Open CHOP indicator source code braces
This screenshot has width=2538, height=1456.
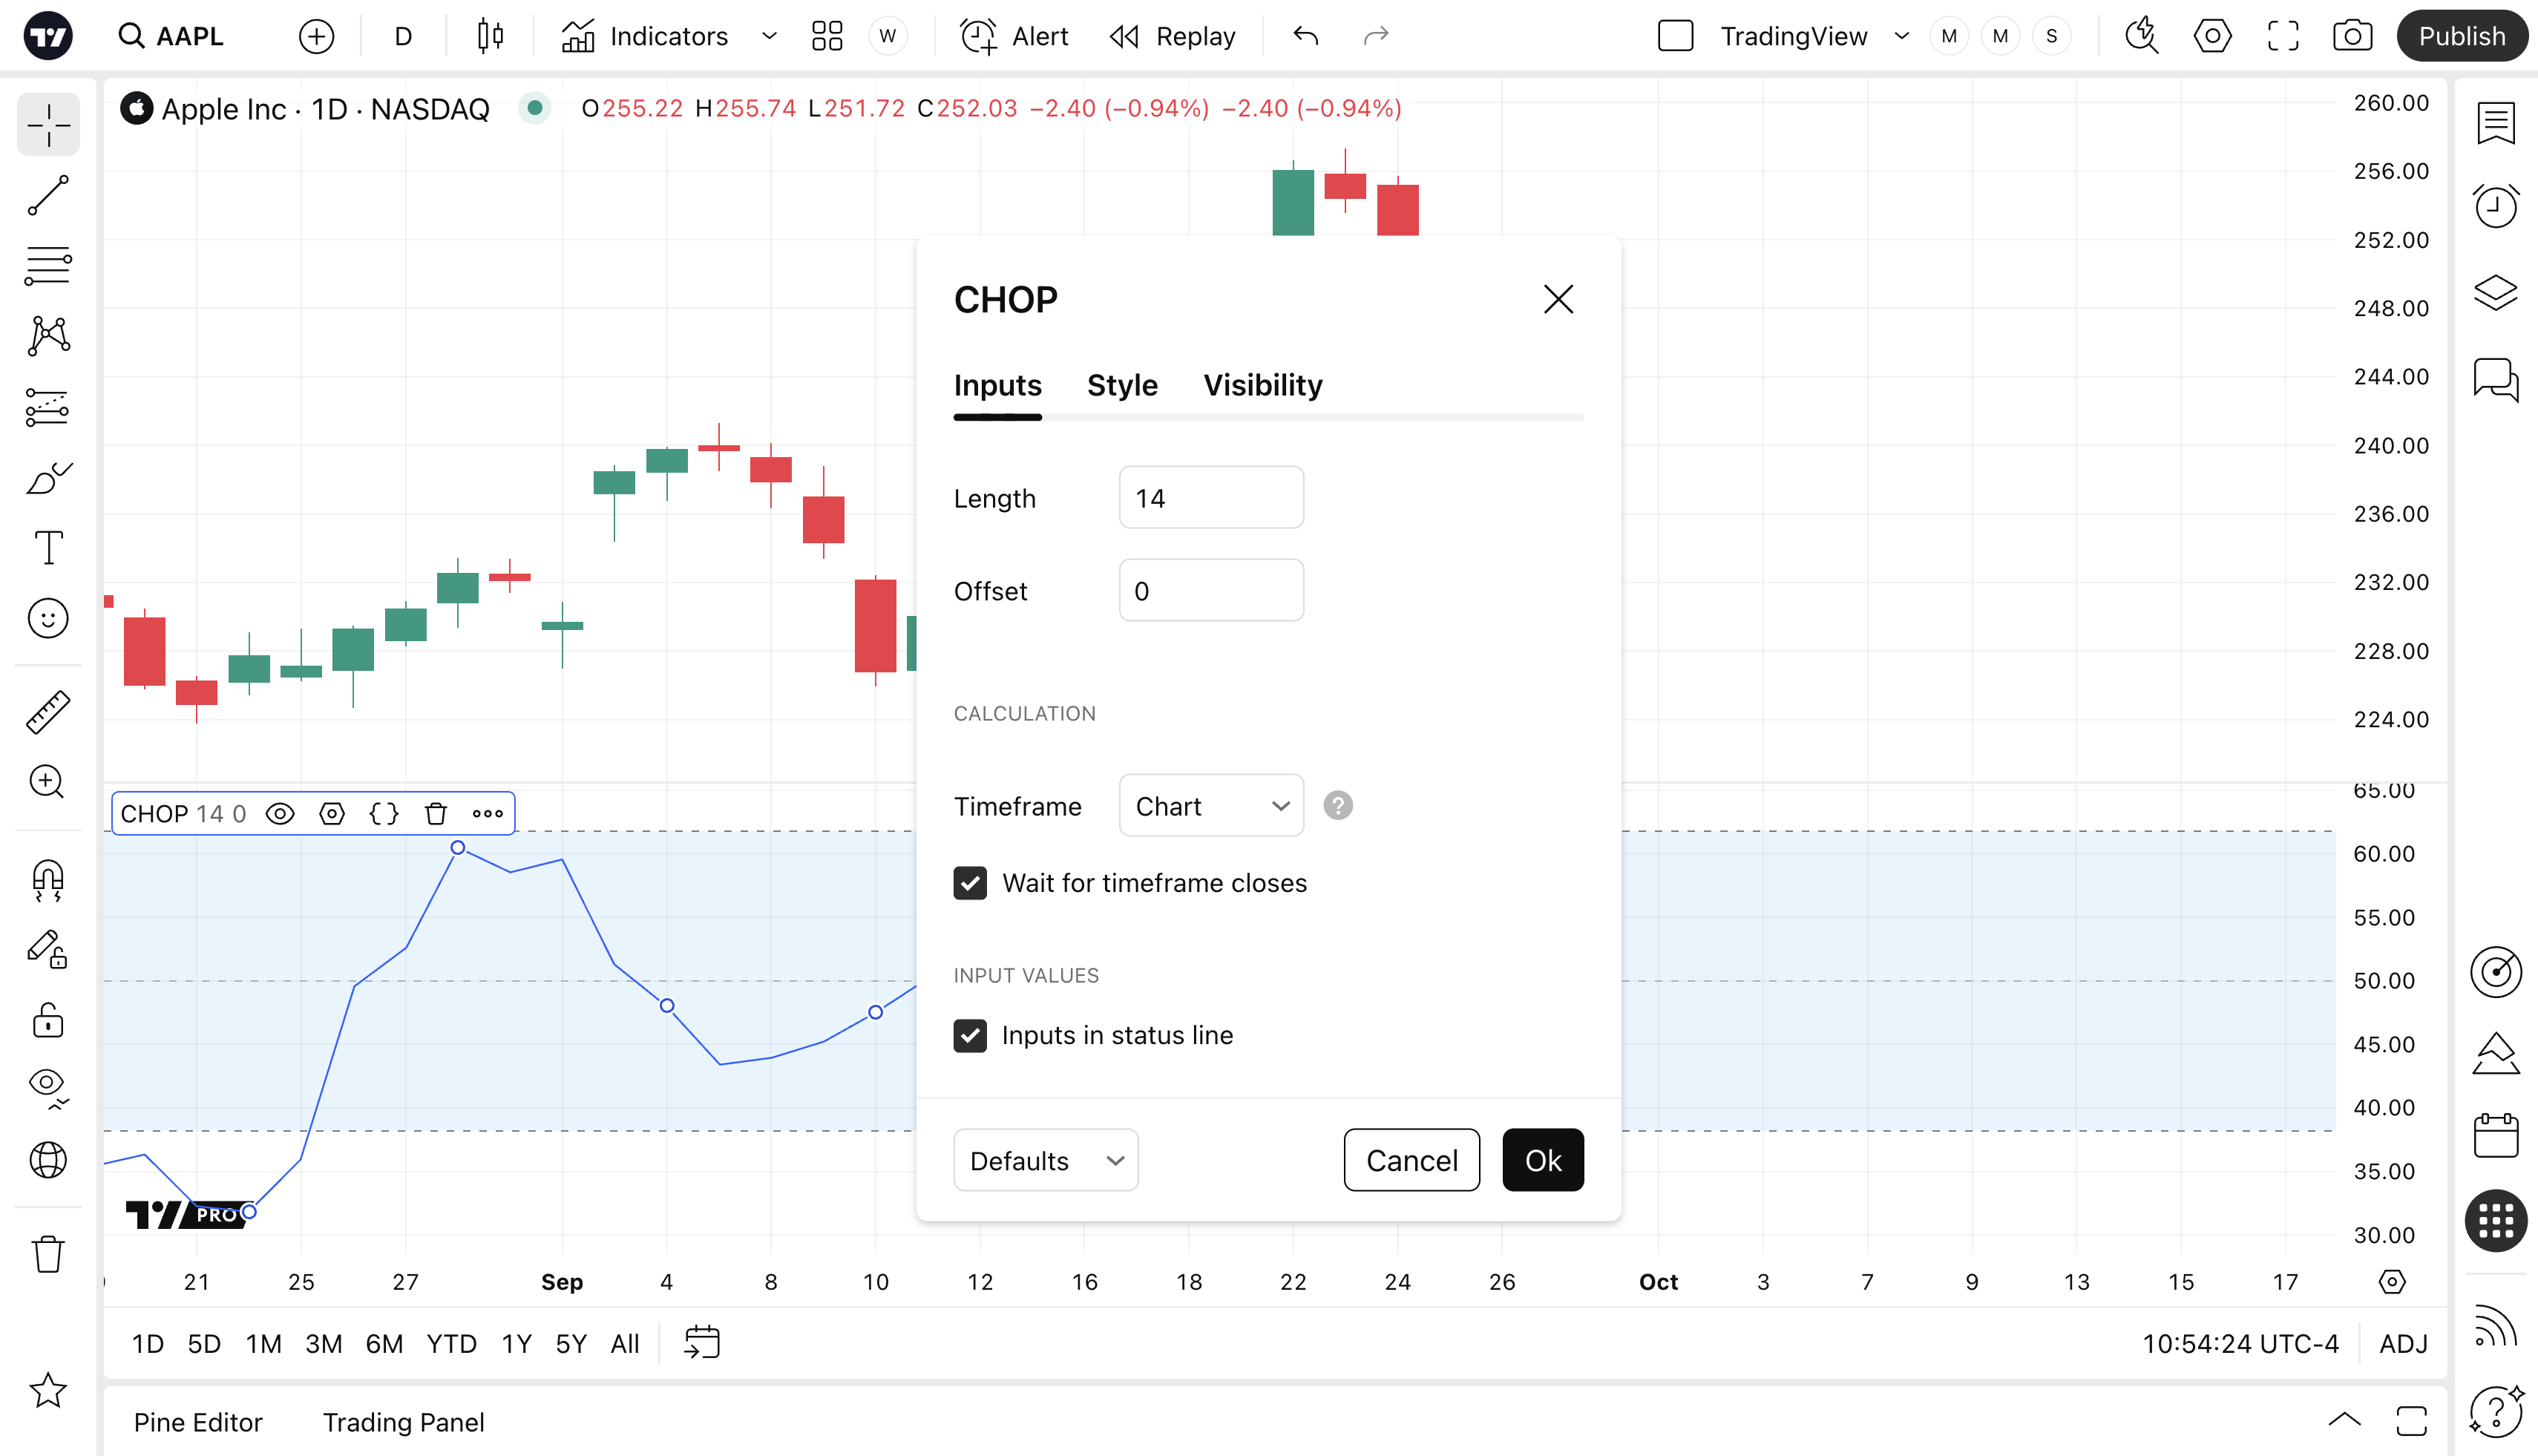(384, 814)
